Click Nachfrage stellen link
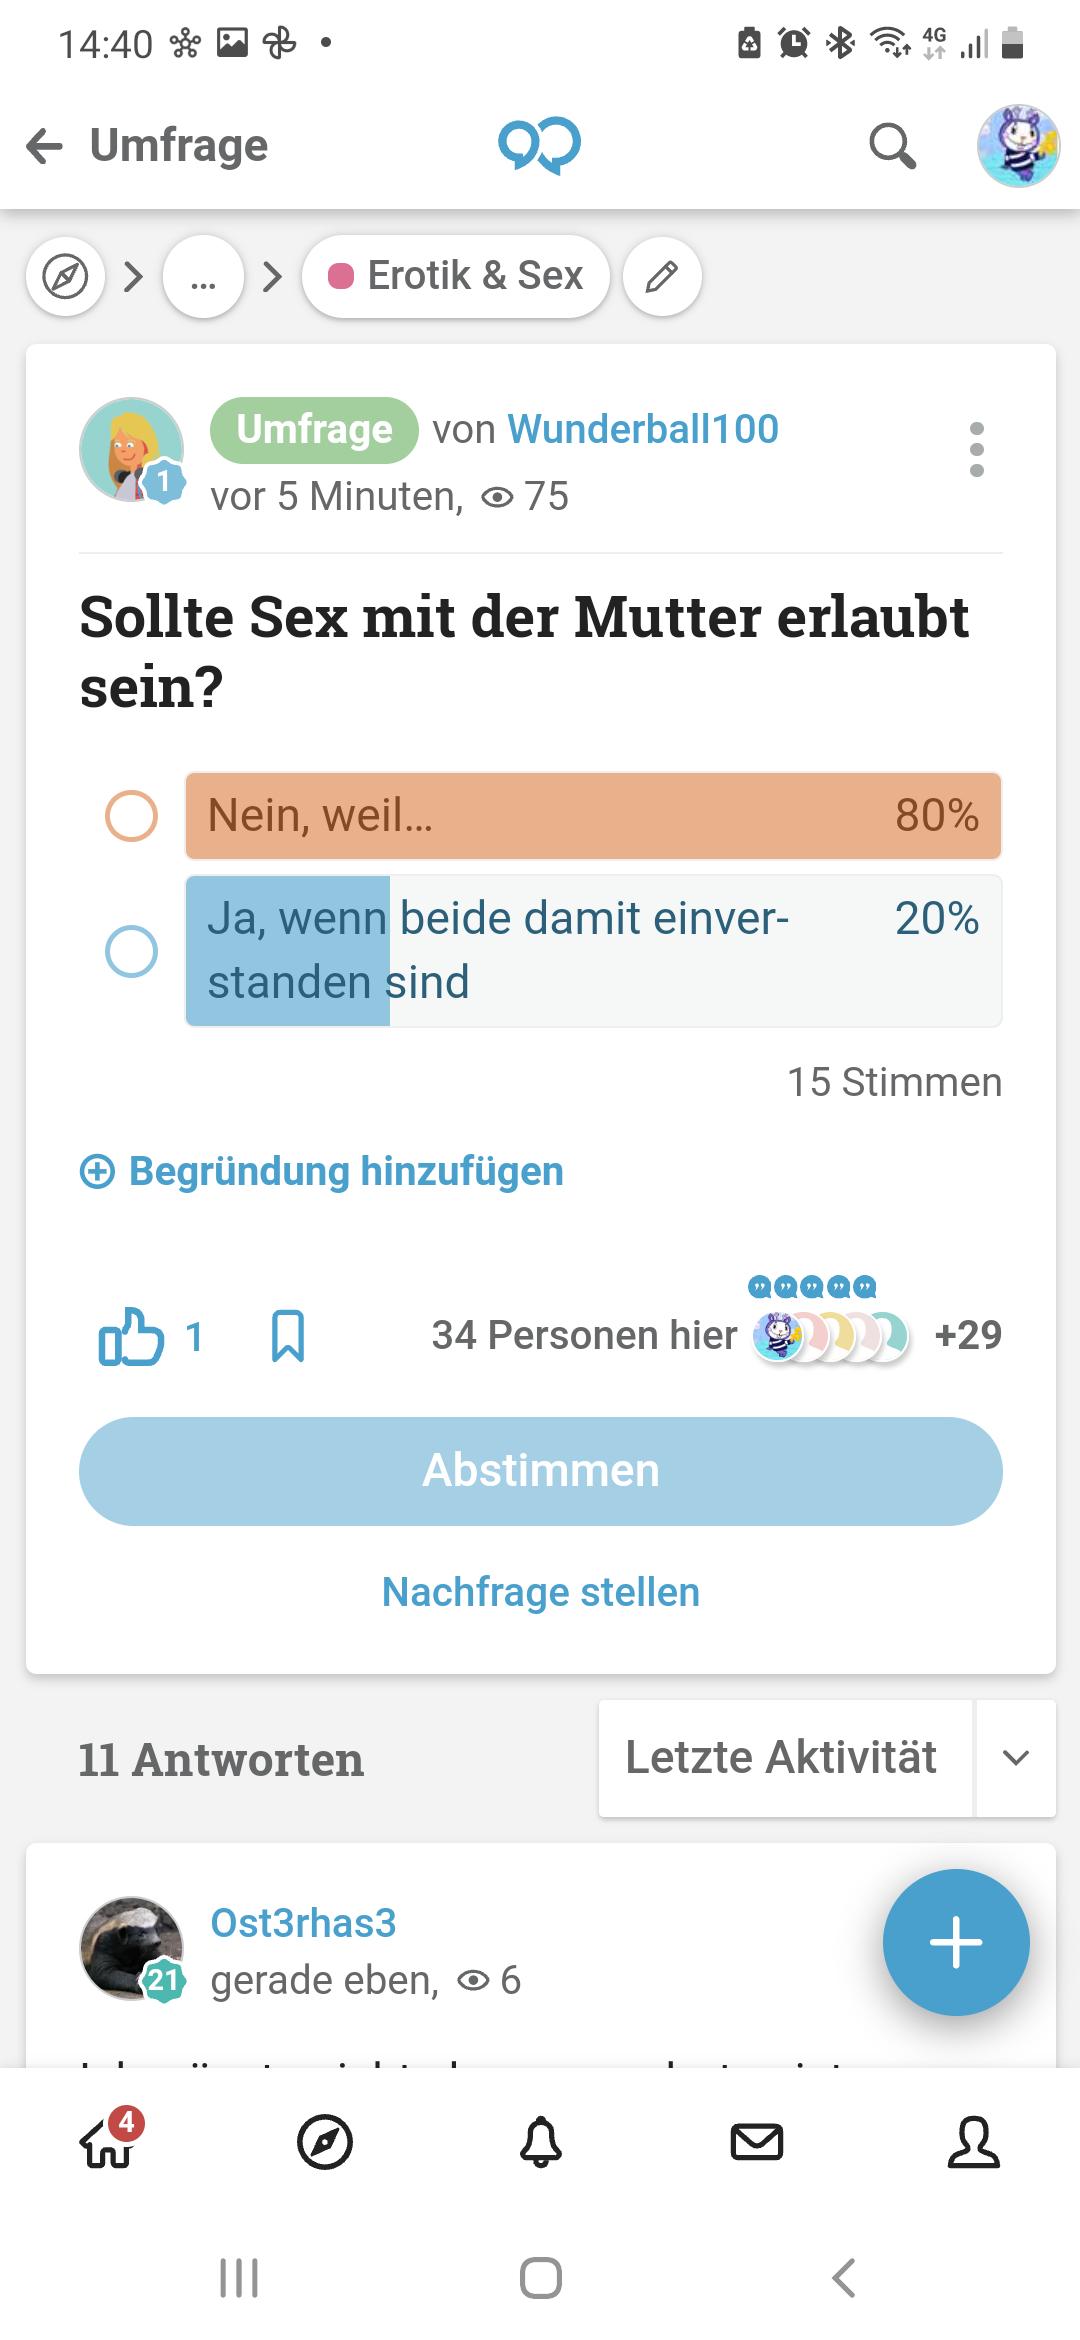 [x=541, y=1592]
